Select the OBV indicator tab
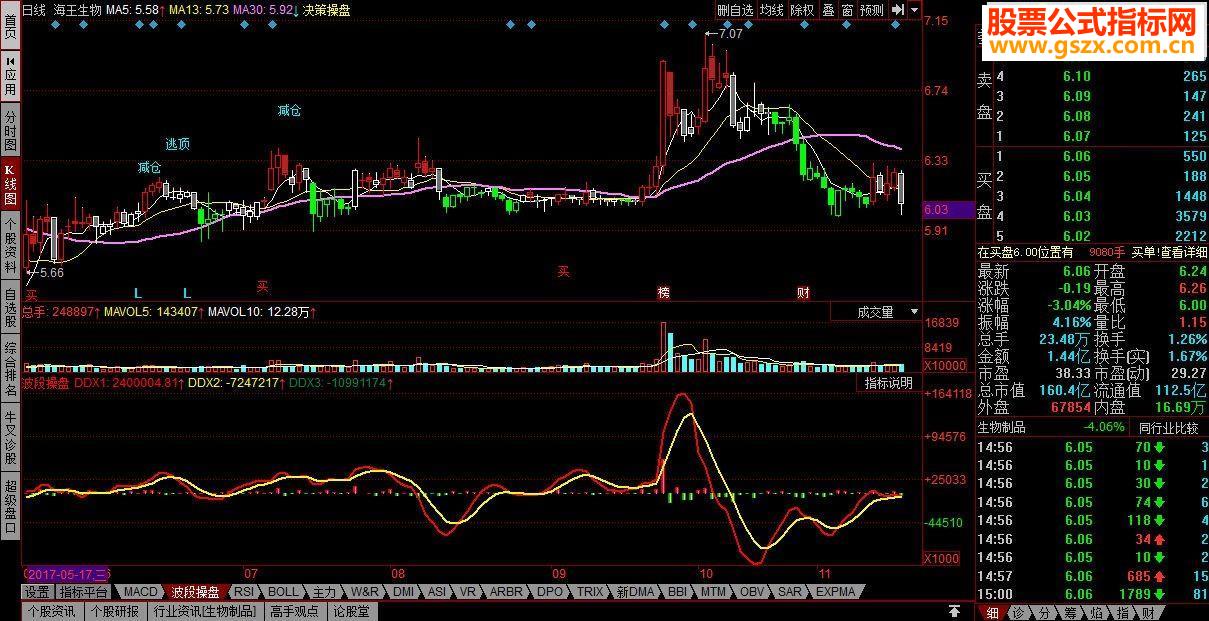The width and height of the screenshot is (1209, 621). 752,592
